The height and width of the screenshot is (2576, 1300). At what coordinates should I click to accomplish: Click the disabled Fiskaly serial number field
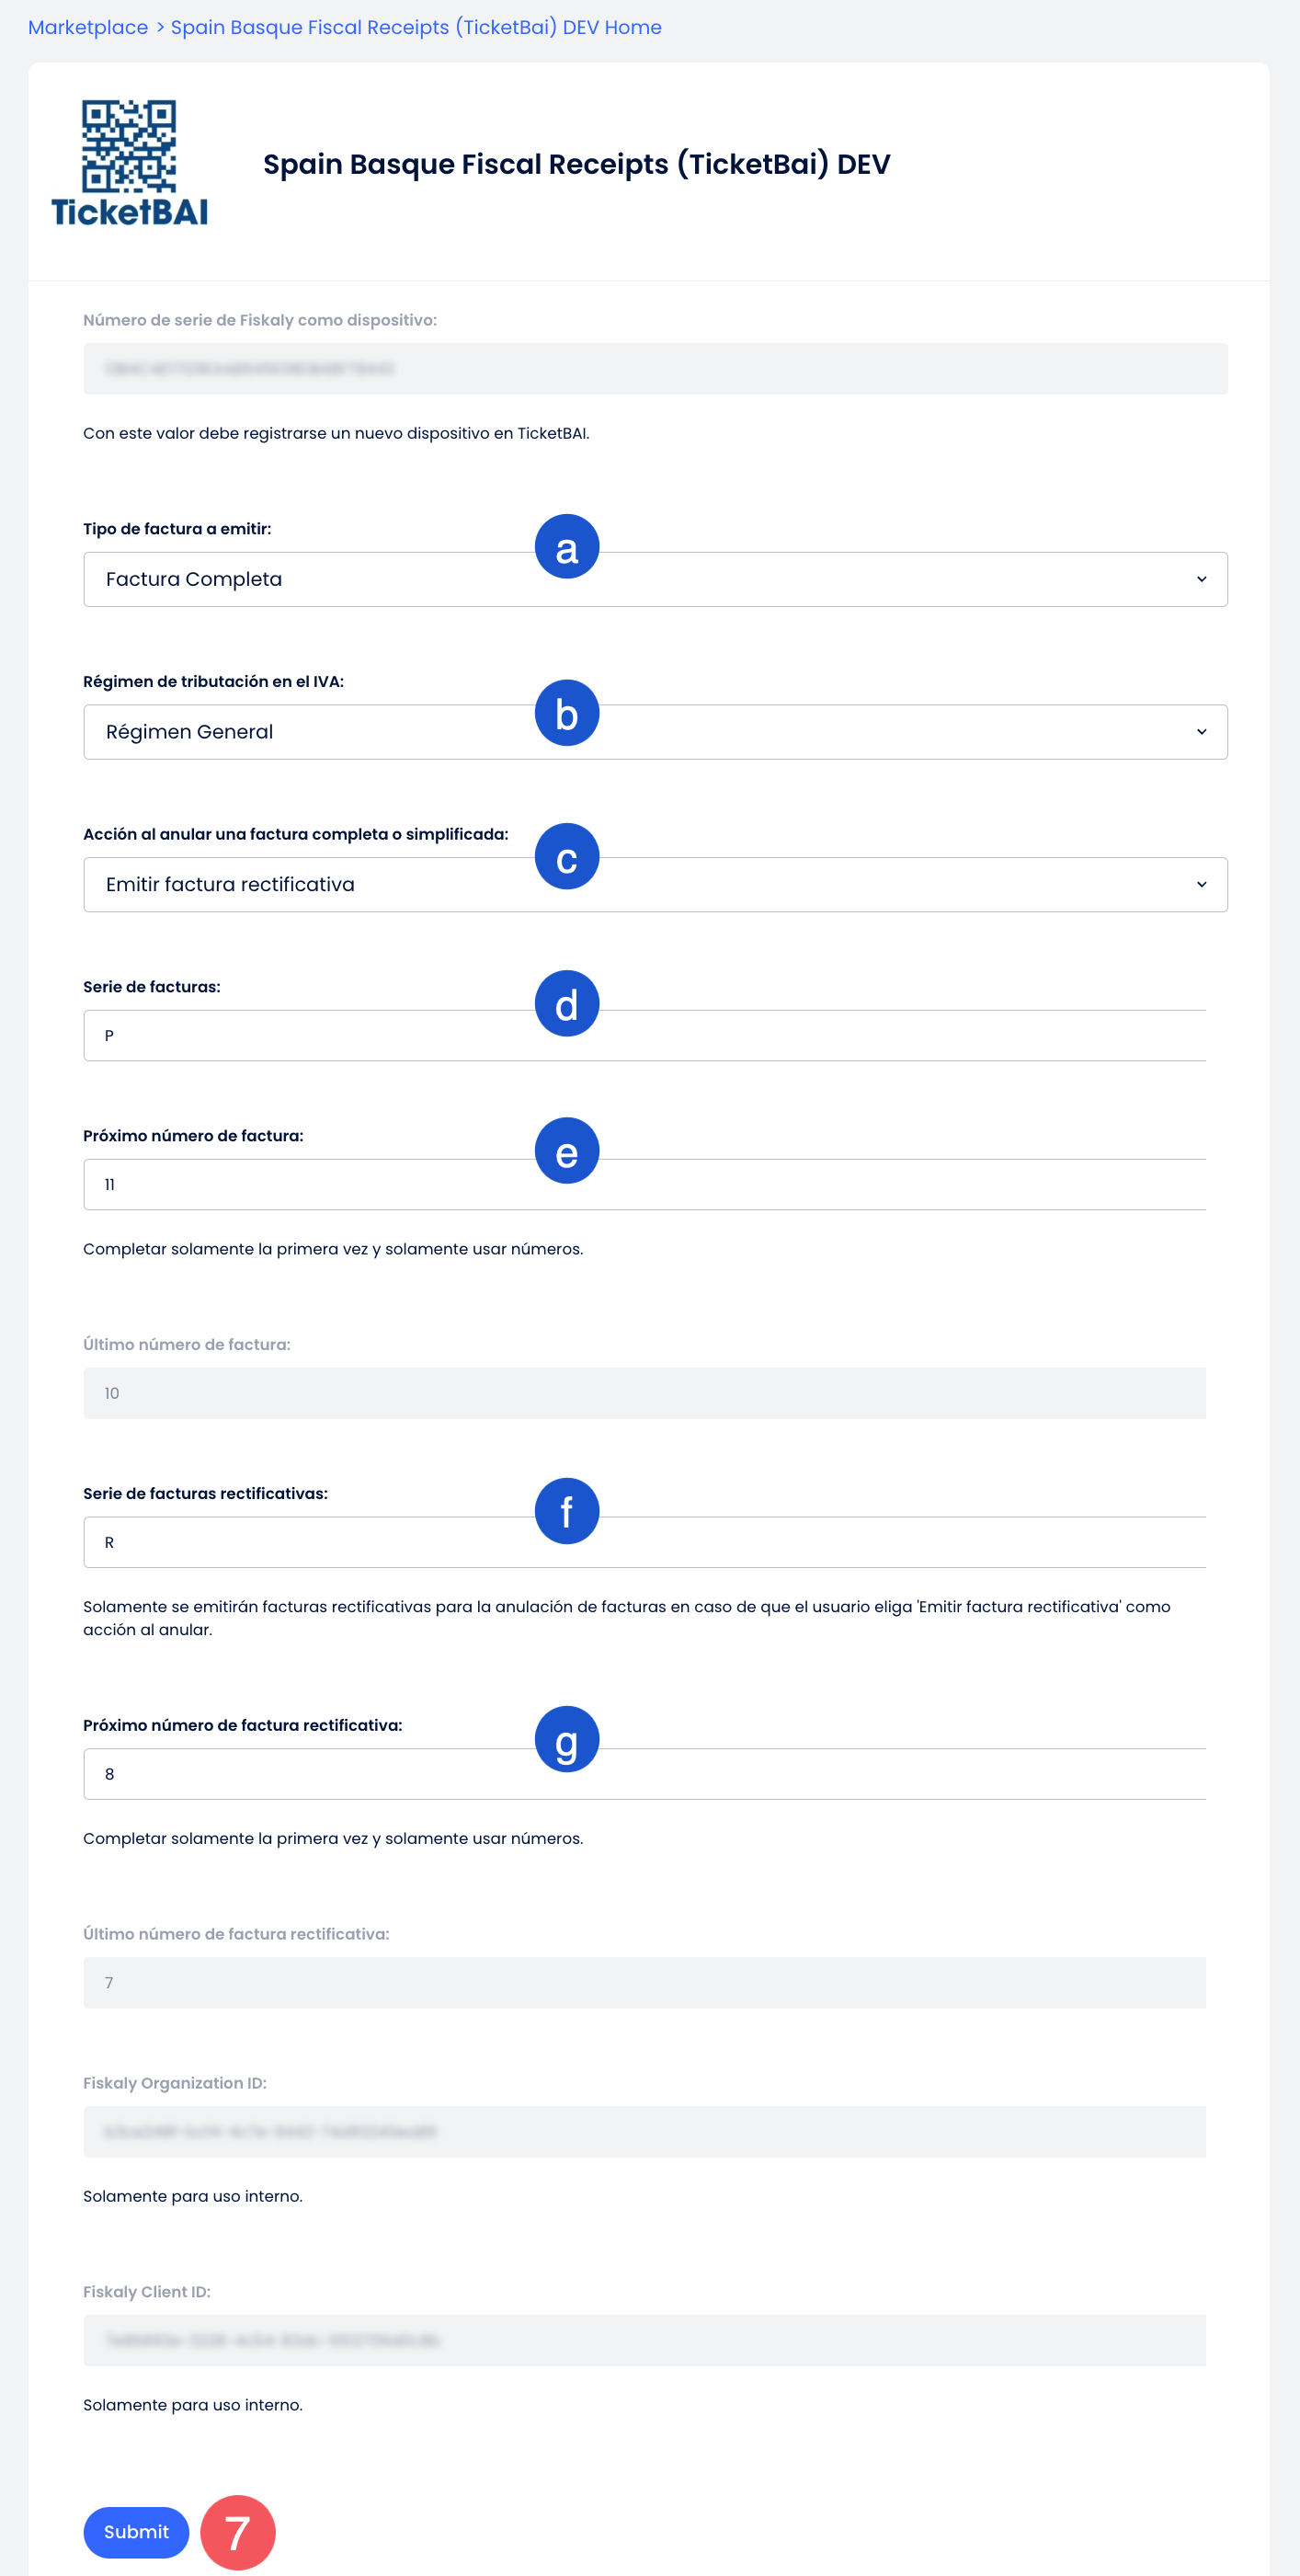(x=655, y=369)
